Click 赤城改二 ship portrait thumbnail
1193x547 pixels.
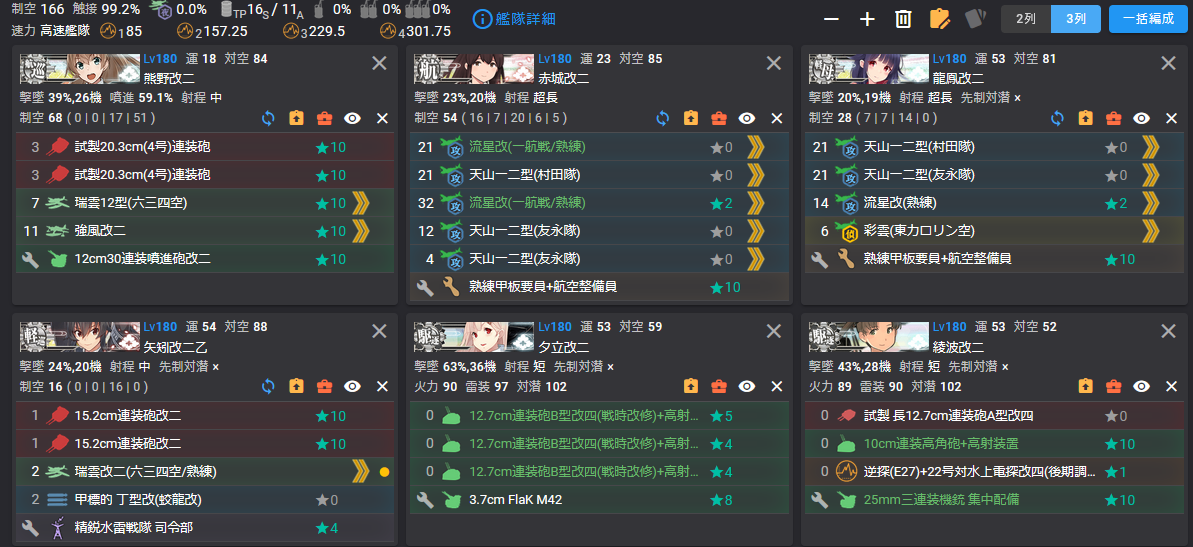[475, 67]
